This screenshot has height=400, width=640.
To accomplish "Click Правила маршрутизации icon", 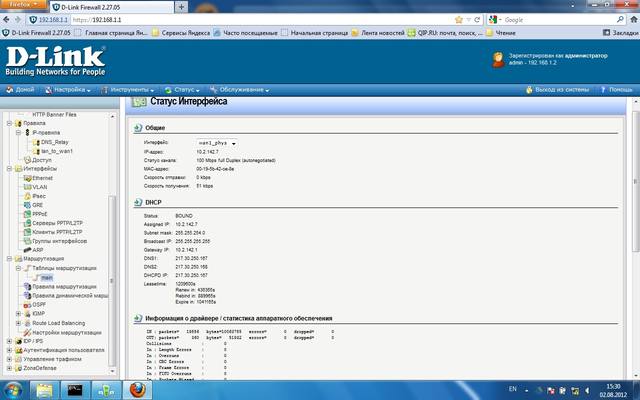I will pos(27,287).
